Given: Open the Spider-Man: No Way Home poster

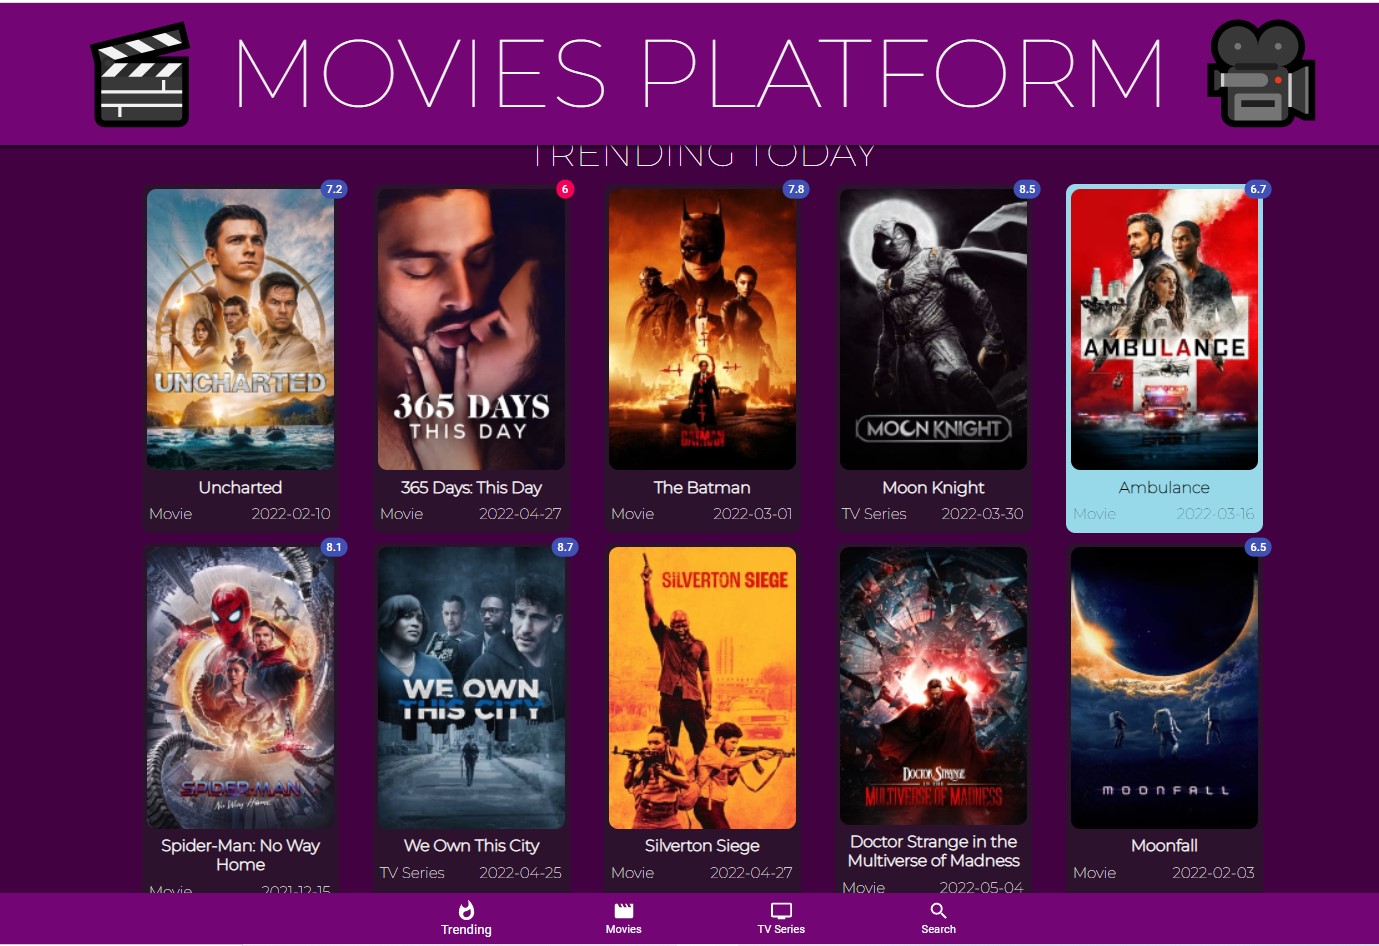Looking at the screenshot, I should 240,688.
